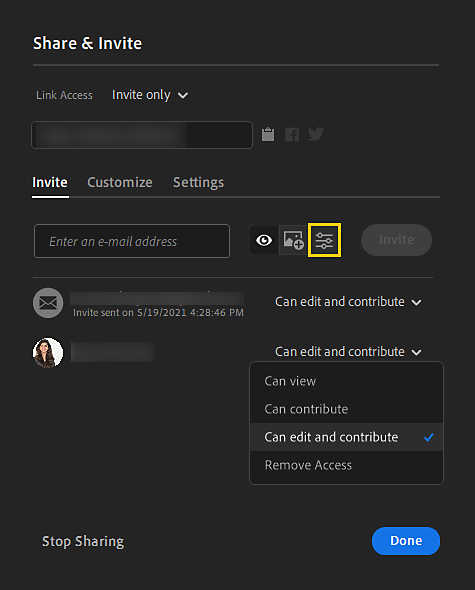Click the Invite button
This screenshot has width=475, height=590.
pos(396,240)
